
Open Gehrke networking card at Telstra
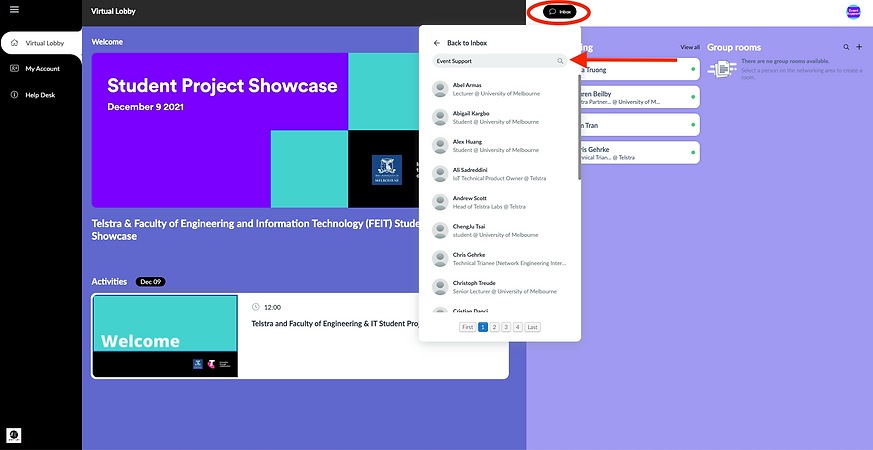coord(640,153)
